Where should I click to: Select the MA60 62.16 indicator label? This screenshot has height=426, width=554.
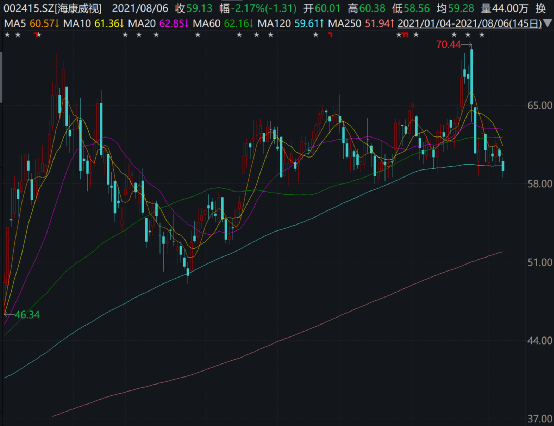pyautogui.click(x=223, y=24)
